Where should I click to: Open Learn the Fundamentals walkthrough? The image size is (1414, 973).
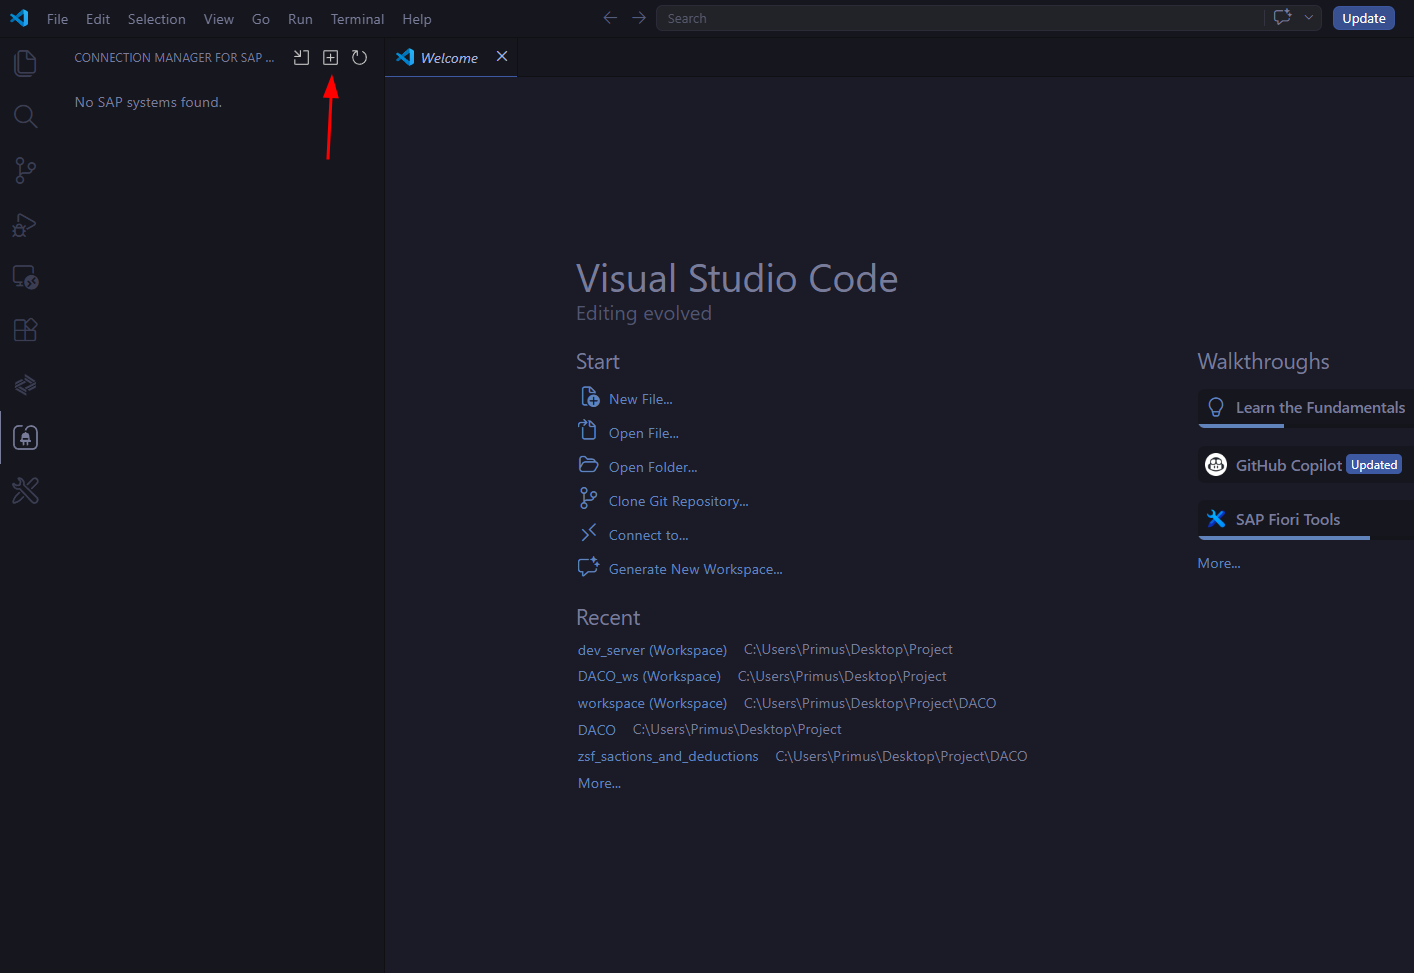click(x=1306, y=408)
